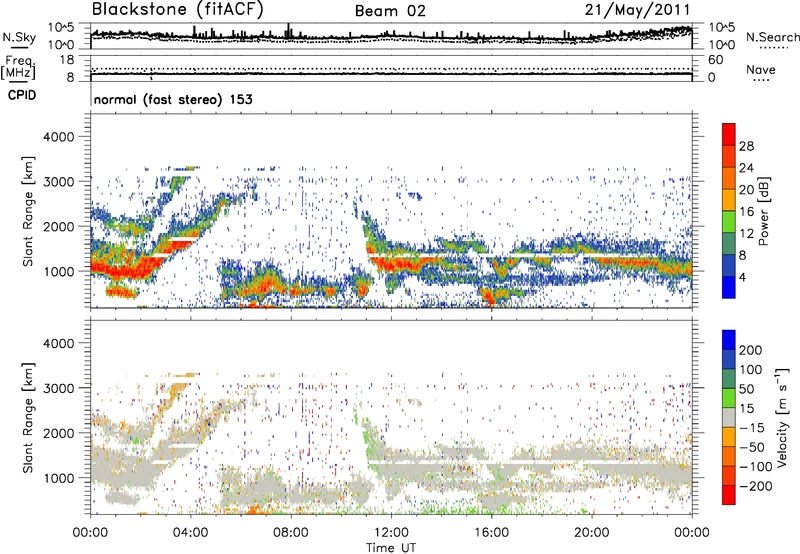The image size is (800, 554).
Task: Click the '08:00' time axis tick label
Action: [x=291, y=533]
